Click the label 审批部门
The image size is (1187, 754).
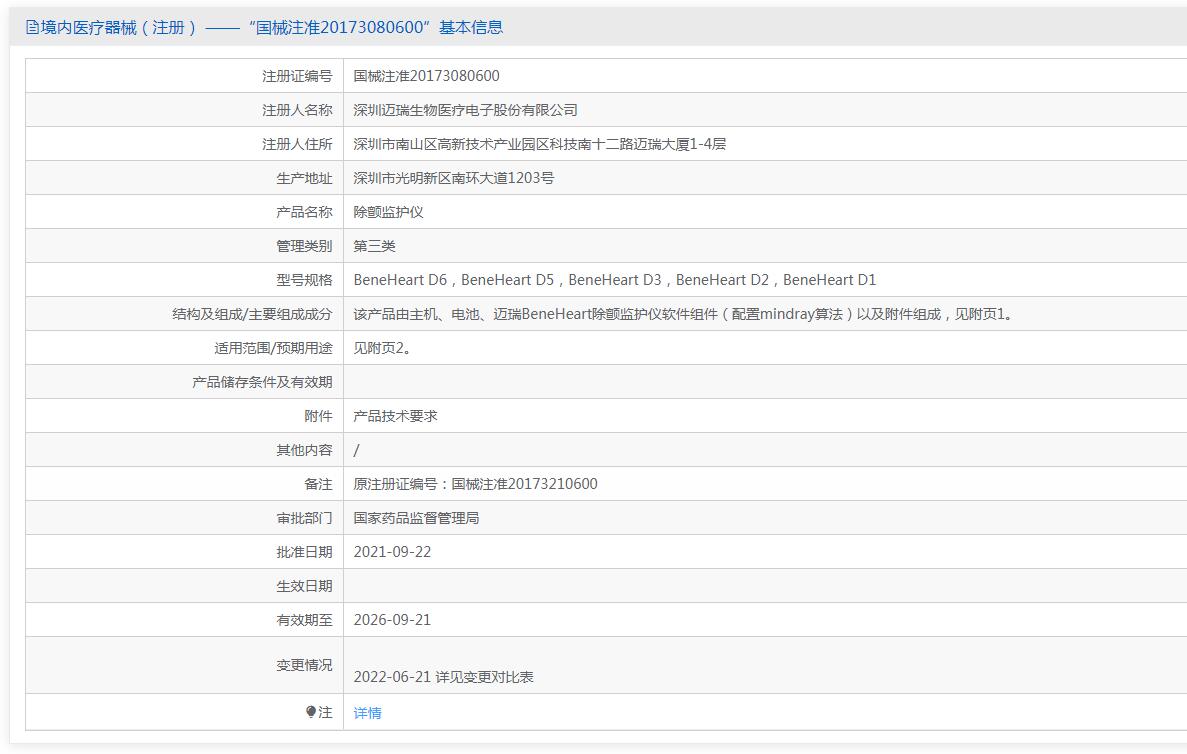point(304,519)
